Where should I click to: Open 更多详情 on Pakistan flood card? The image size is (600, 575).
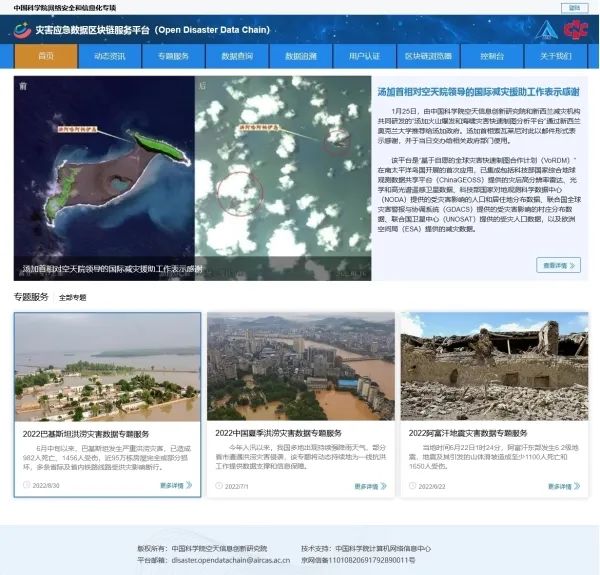(x=174, y=485)
